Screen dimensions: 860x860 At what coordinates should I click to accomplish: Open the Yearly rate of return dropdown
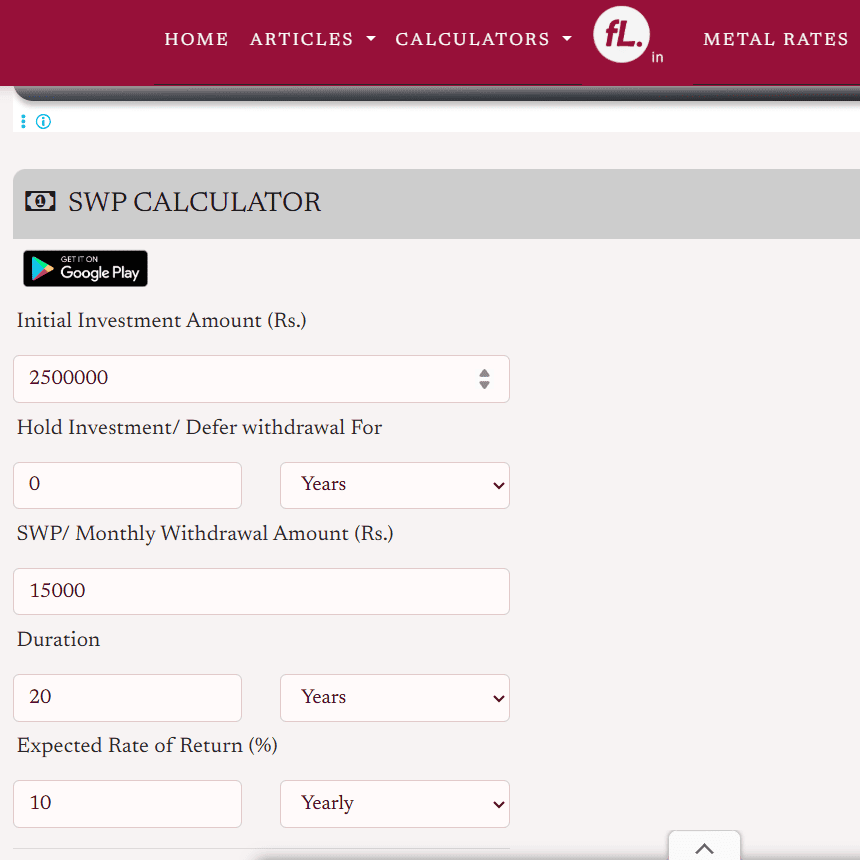pos(394,804)
